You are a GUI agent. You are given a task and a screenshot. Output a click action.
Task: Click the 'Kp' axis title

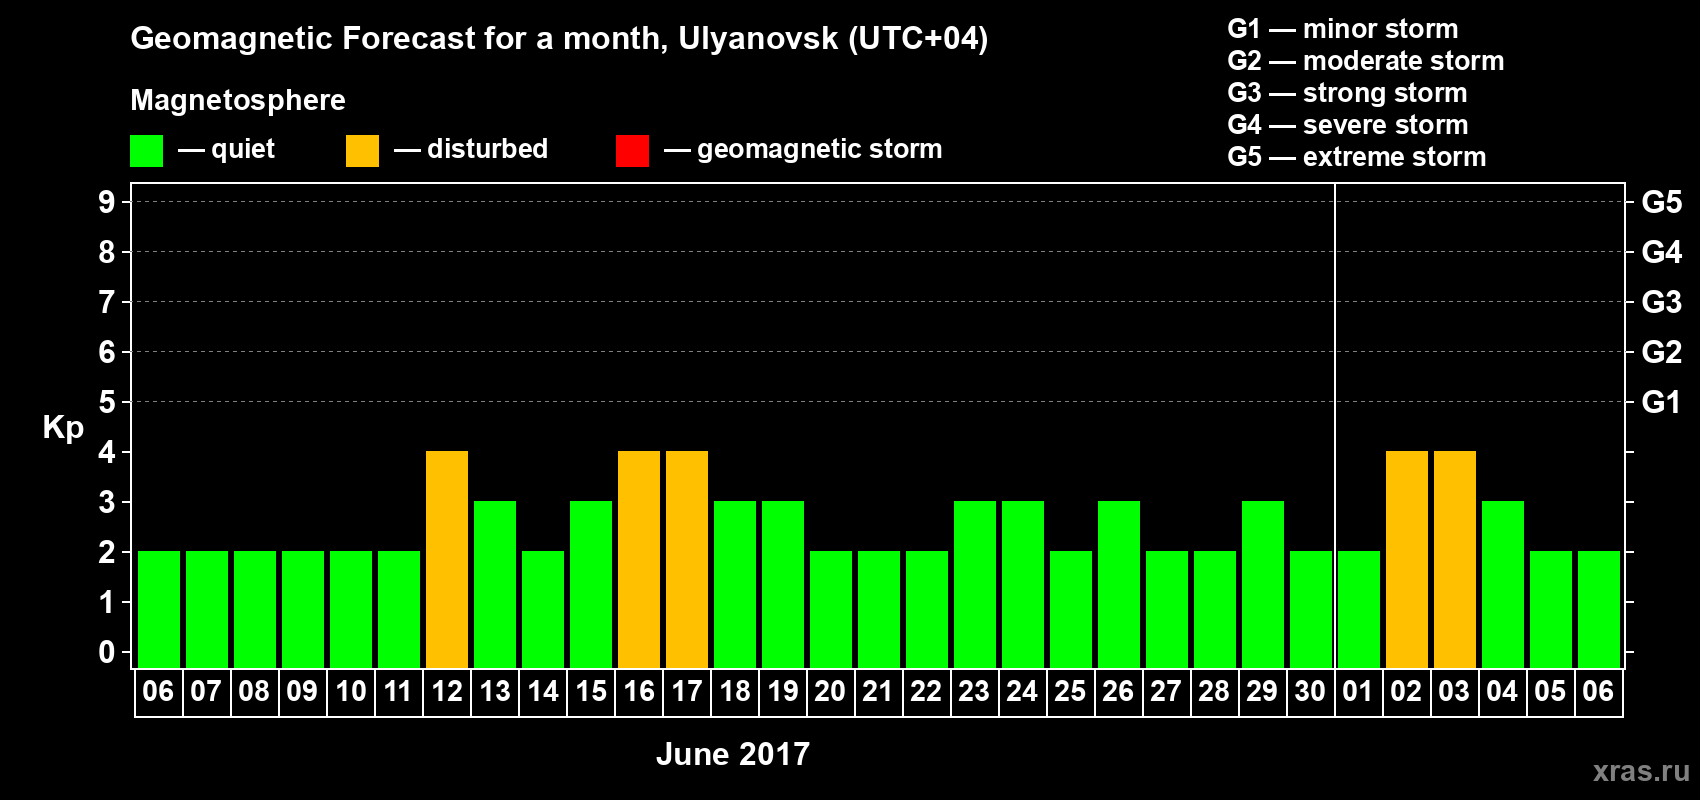[63, 428]
